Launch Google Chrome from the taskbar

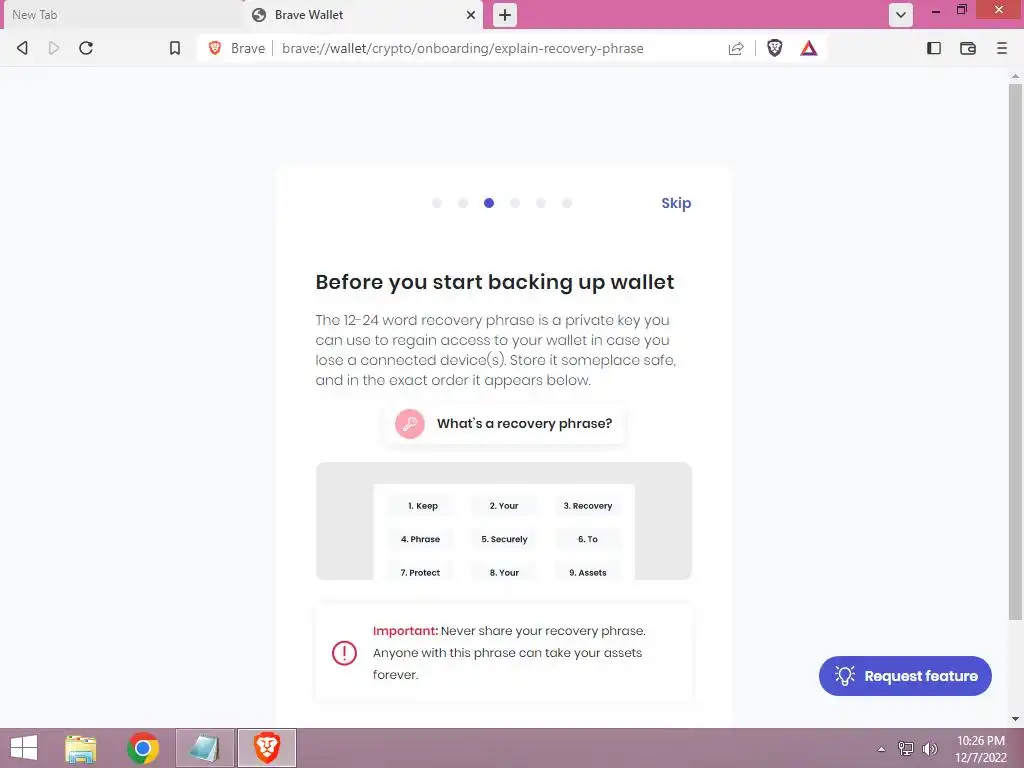[x=143, y=748]
